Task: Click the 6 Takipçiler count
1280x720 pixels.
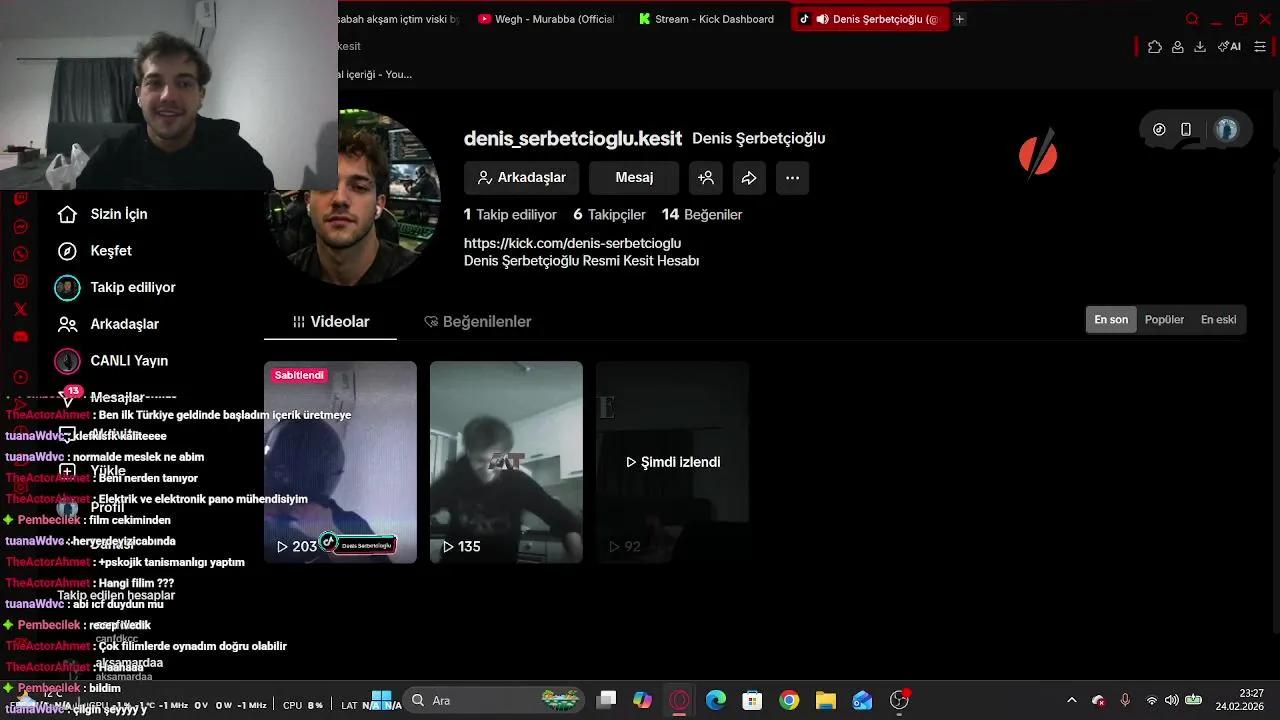Action: (x=609, y=214)
